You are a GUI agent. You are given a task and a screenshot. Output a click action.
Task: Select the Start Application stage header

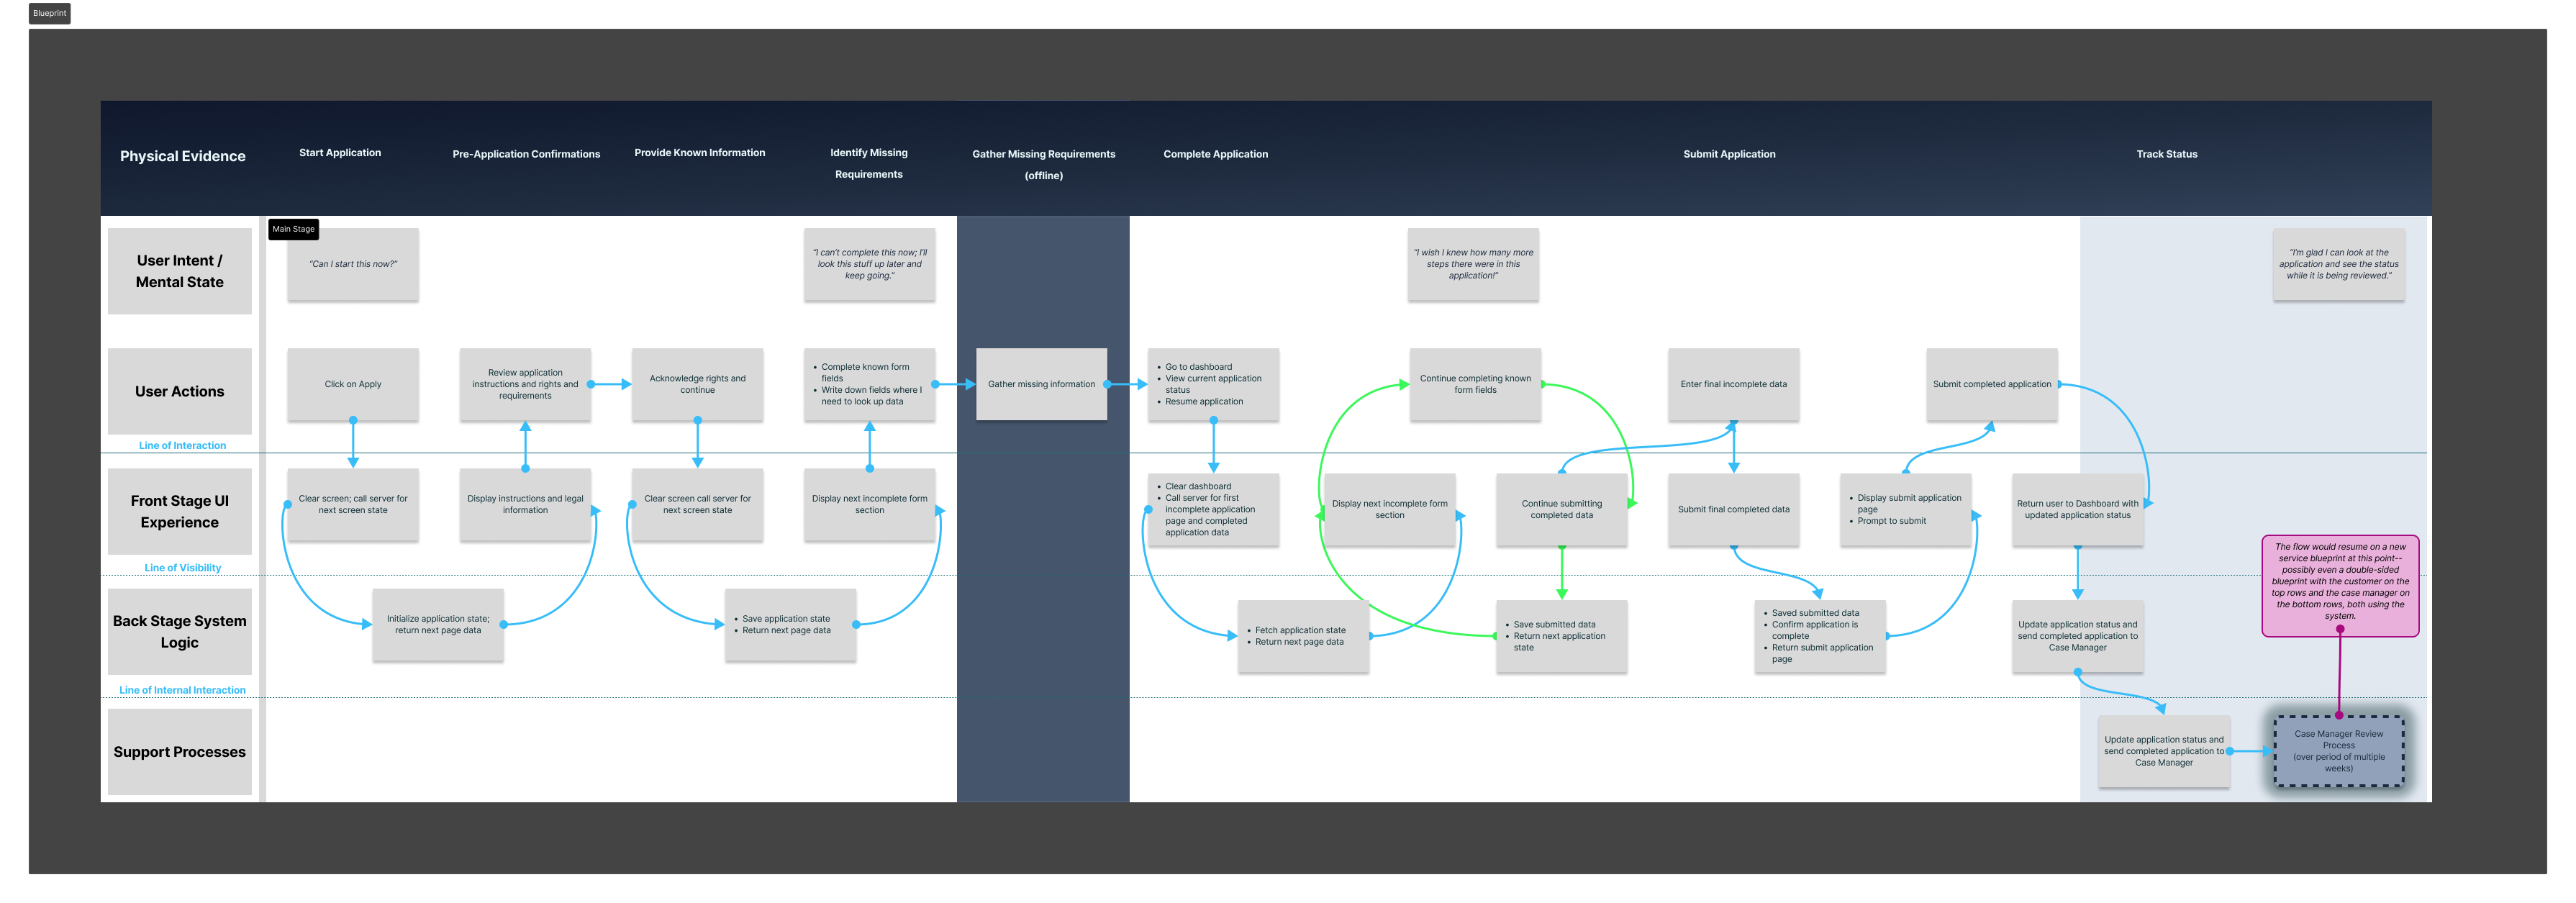(x=339, y=152)
